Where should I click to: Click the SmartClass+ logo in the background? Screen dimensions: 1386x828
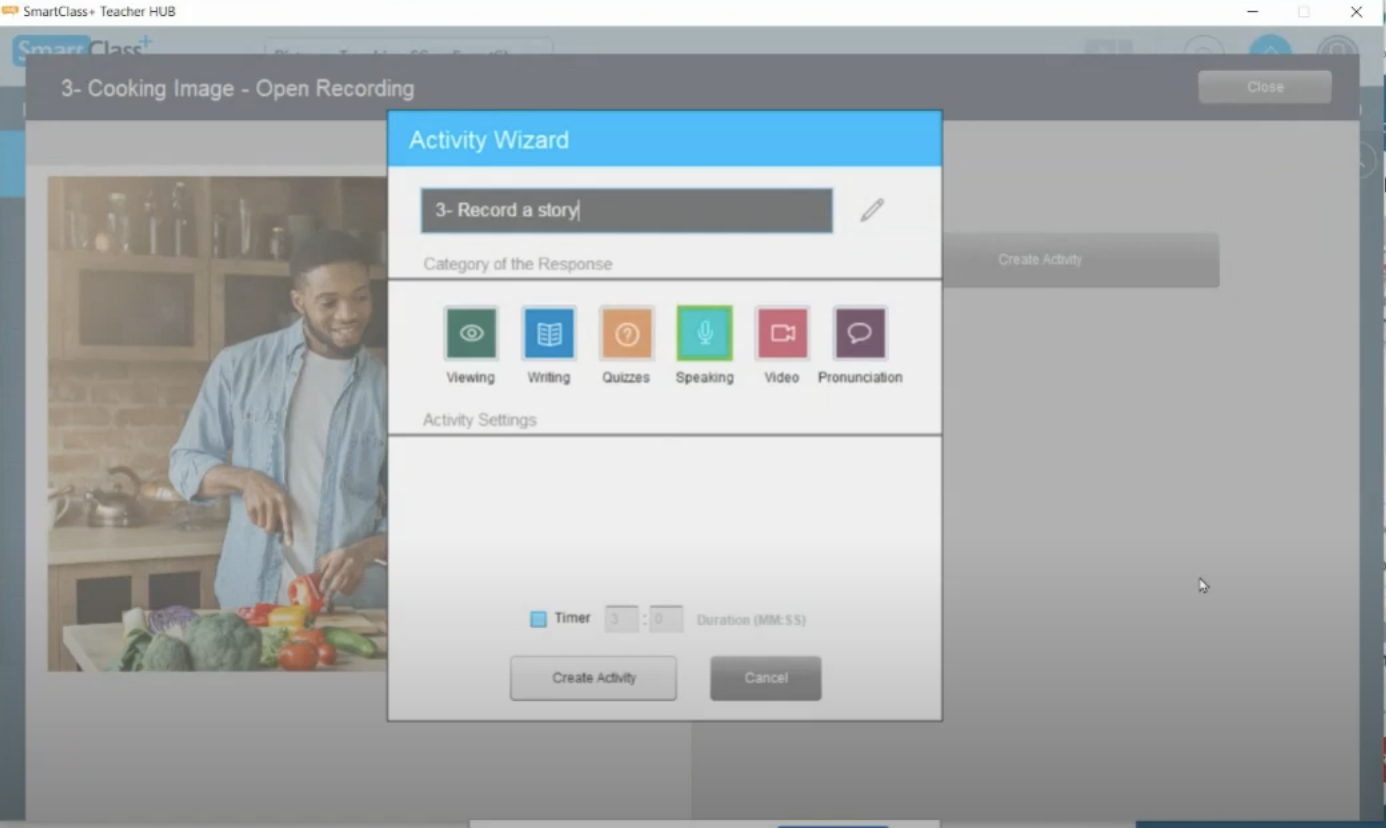pos(83,48)
